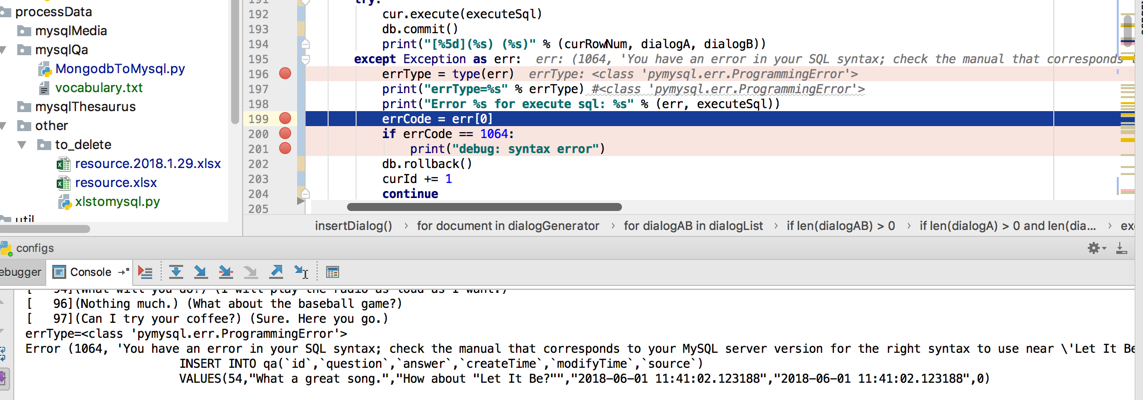The height and width of the screenshot is (400, 1143).
Task: Click 'cur.execute(executeSql)' code line
Action: [462, 14]
